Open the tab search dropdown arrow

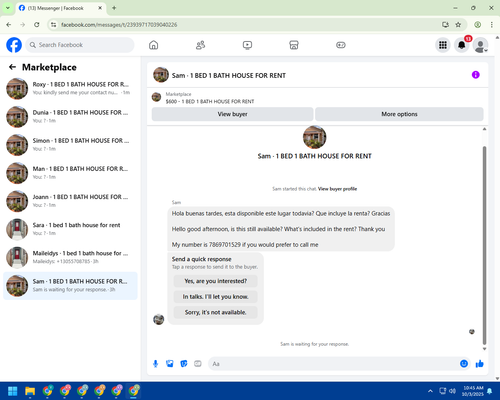[x=7, y=8]
